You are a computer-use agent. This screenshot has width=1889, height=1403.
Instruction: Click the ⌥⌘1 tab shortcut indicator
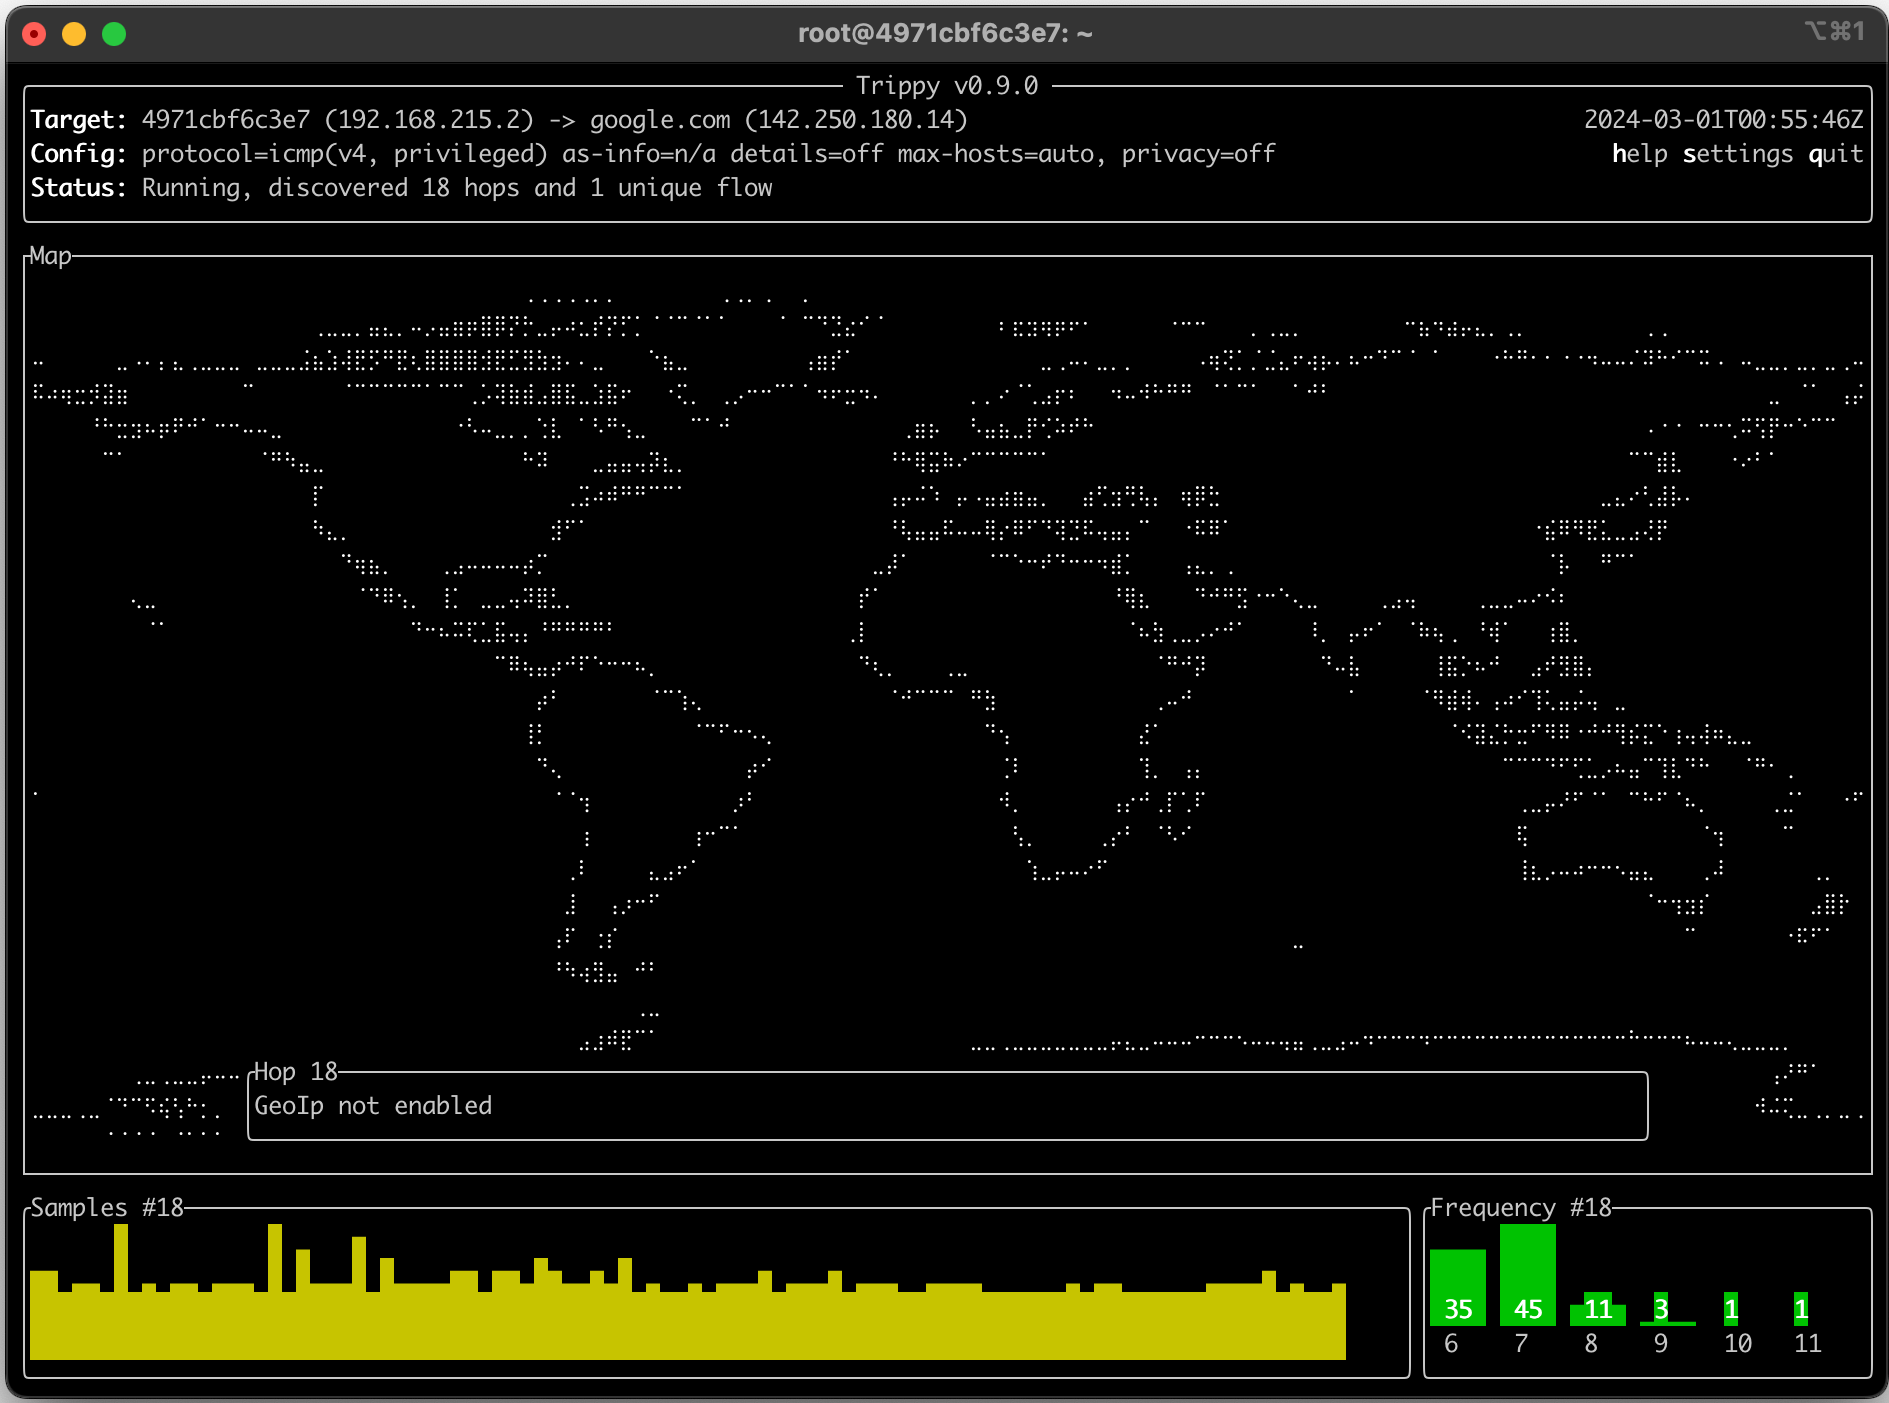[x=1835, y=31]
